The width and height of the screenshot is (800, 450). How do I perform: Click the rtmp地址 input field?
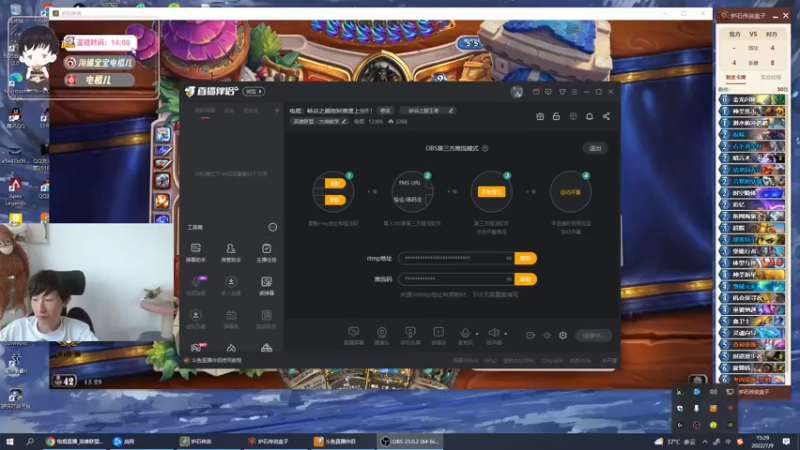[x=457, y=258]
